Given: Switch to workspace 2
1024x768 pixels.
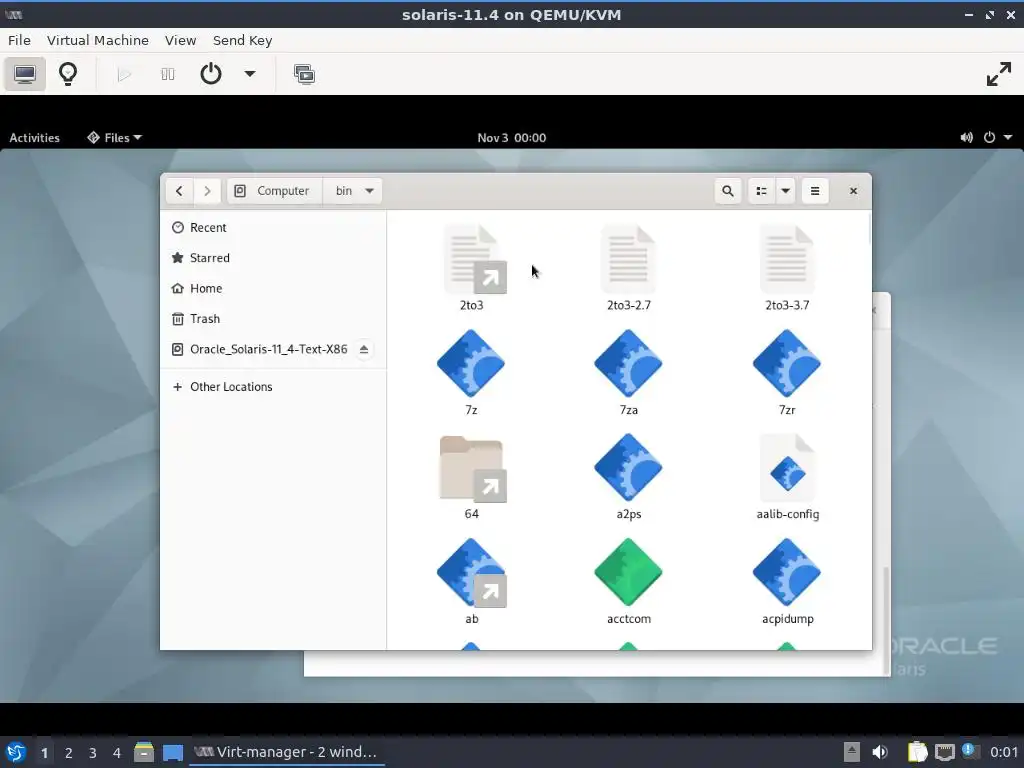Looking at the screenshot, I should pos(69,753).
